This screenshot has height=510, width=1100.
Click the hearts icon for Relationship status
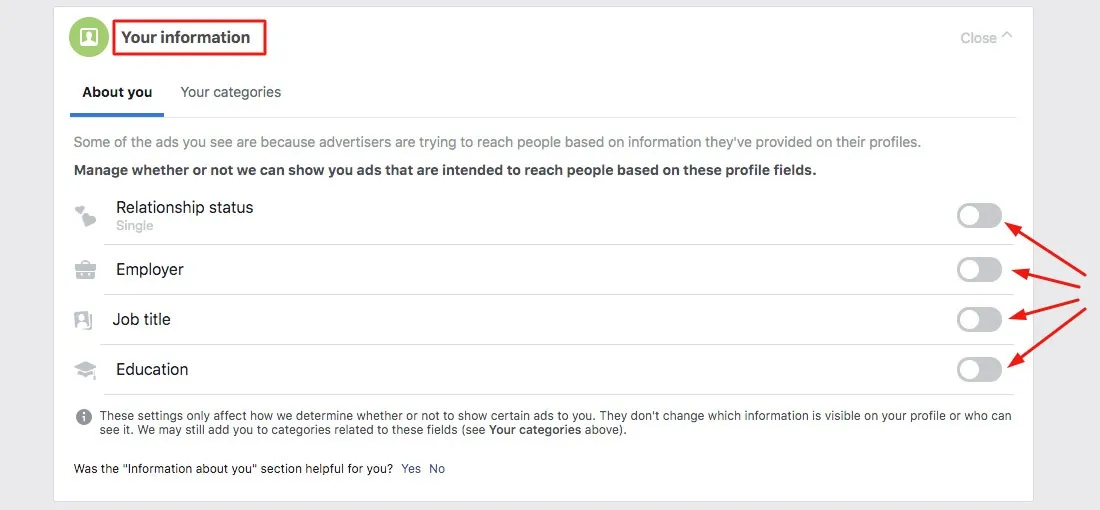click(x=86, y=216)
